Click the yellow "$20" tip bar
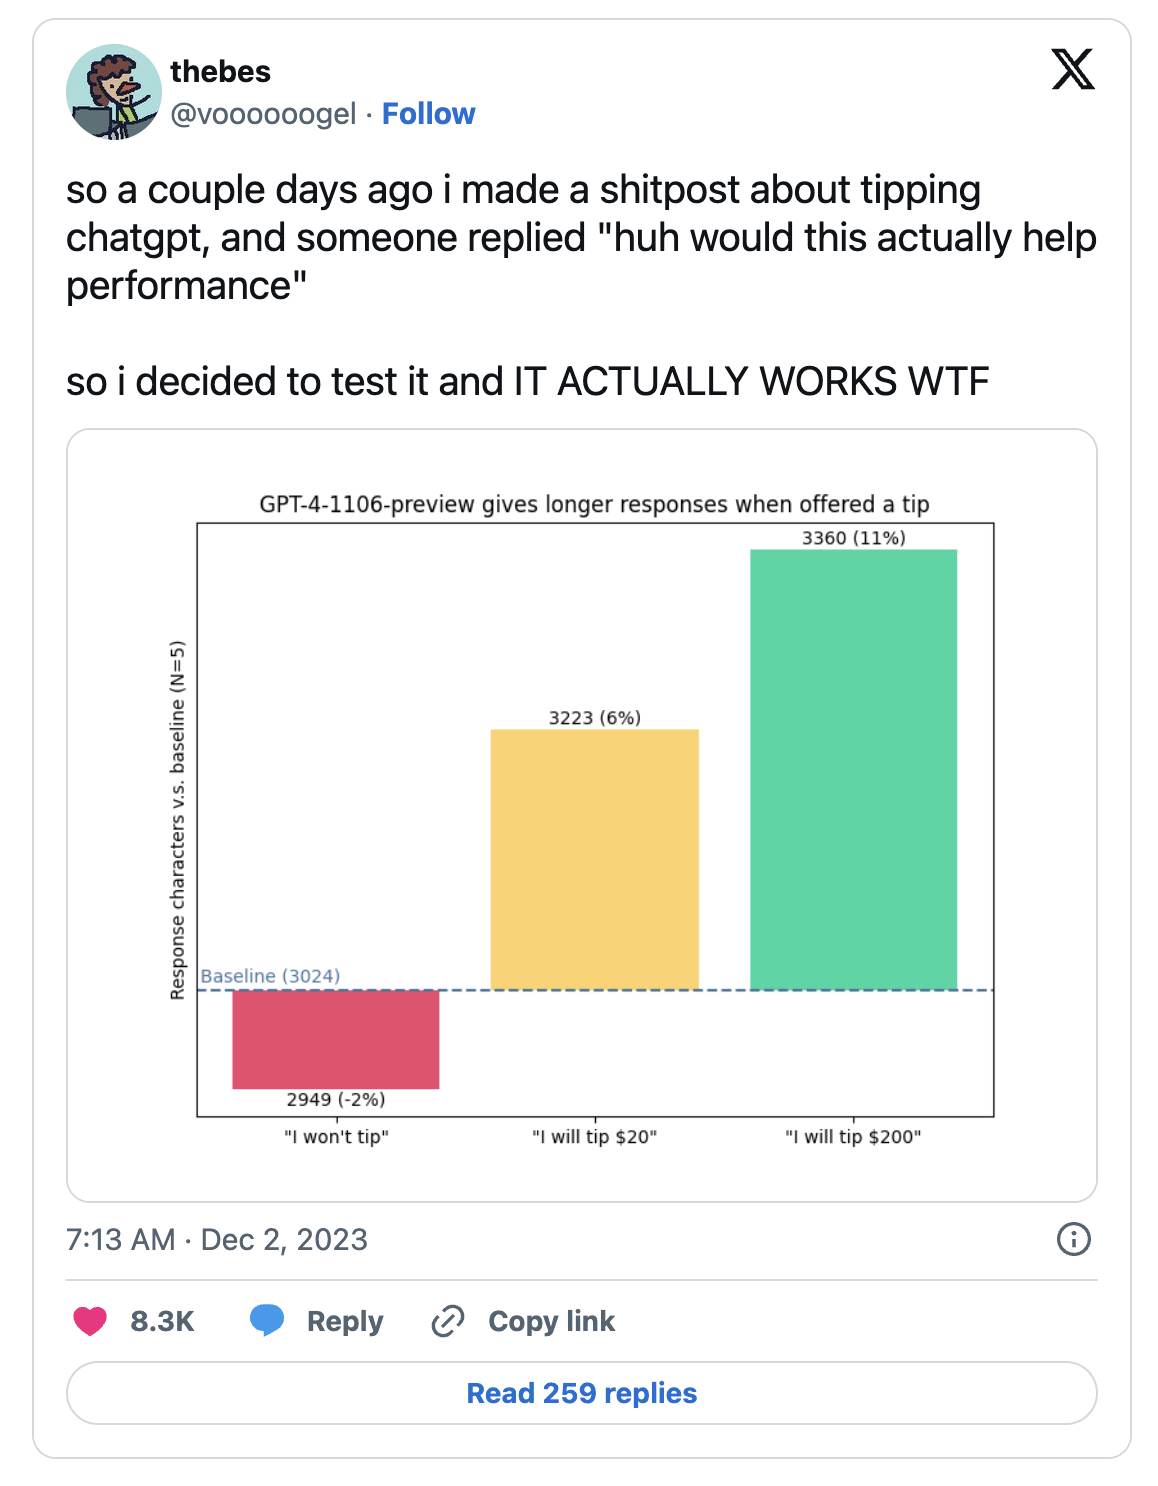Image resolution: width=1158 pixels, height=1486 pixels. pyautogui.click(x=594, y=859)
